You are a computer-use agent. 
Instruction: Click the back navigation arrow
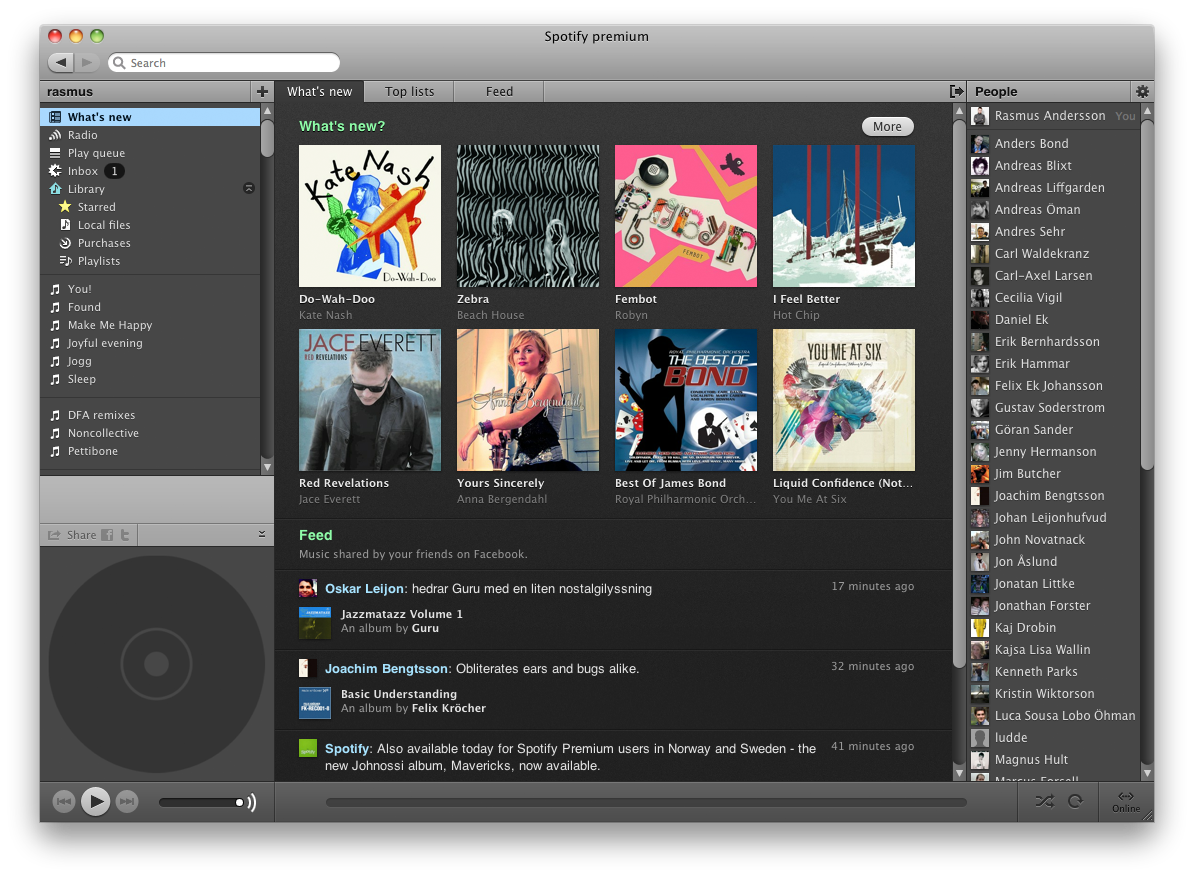(62, 62)
